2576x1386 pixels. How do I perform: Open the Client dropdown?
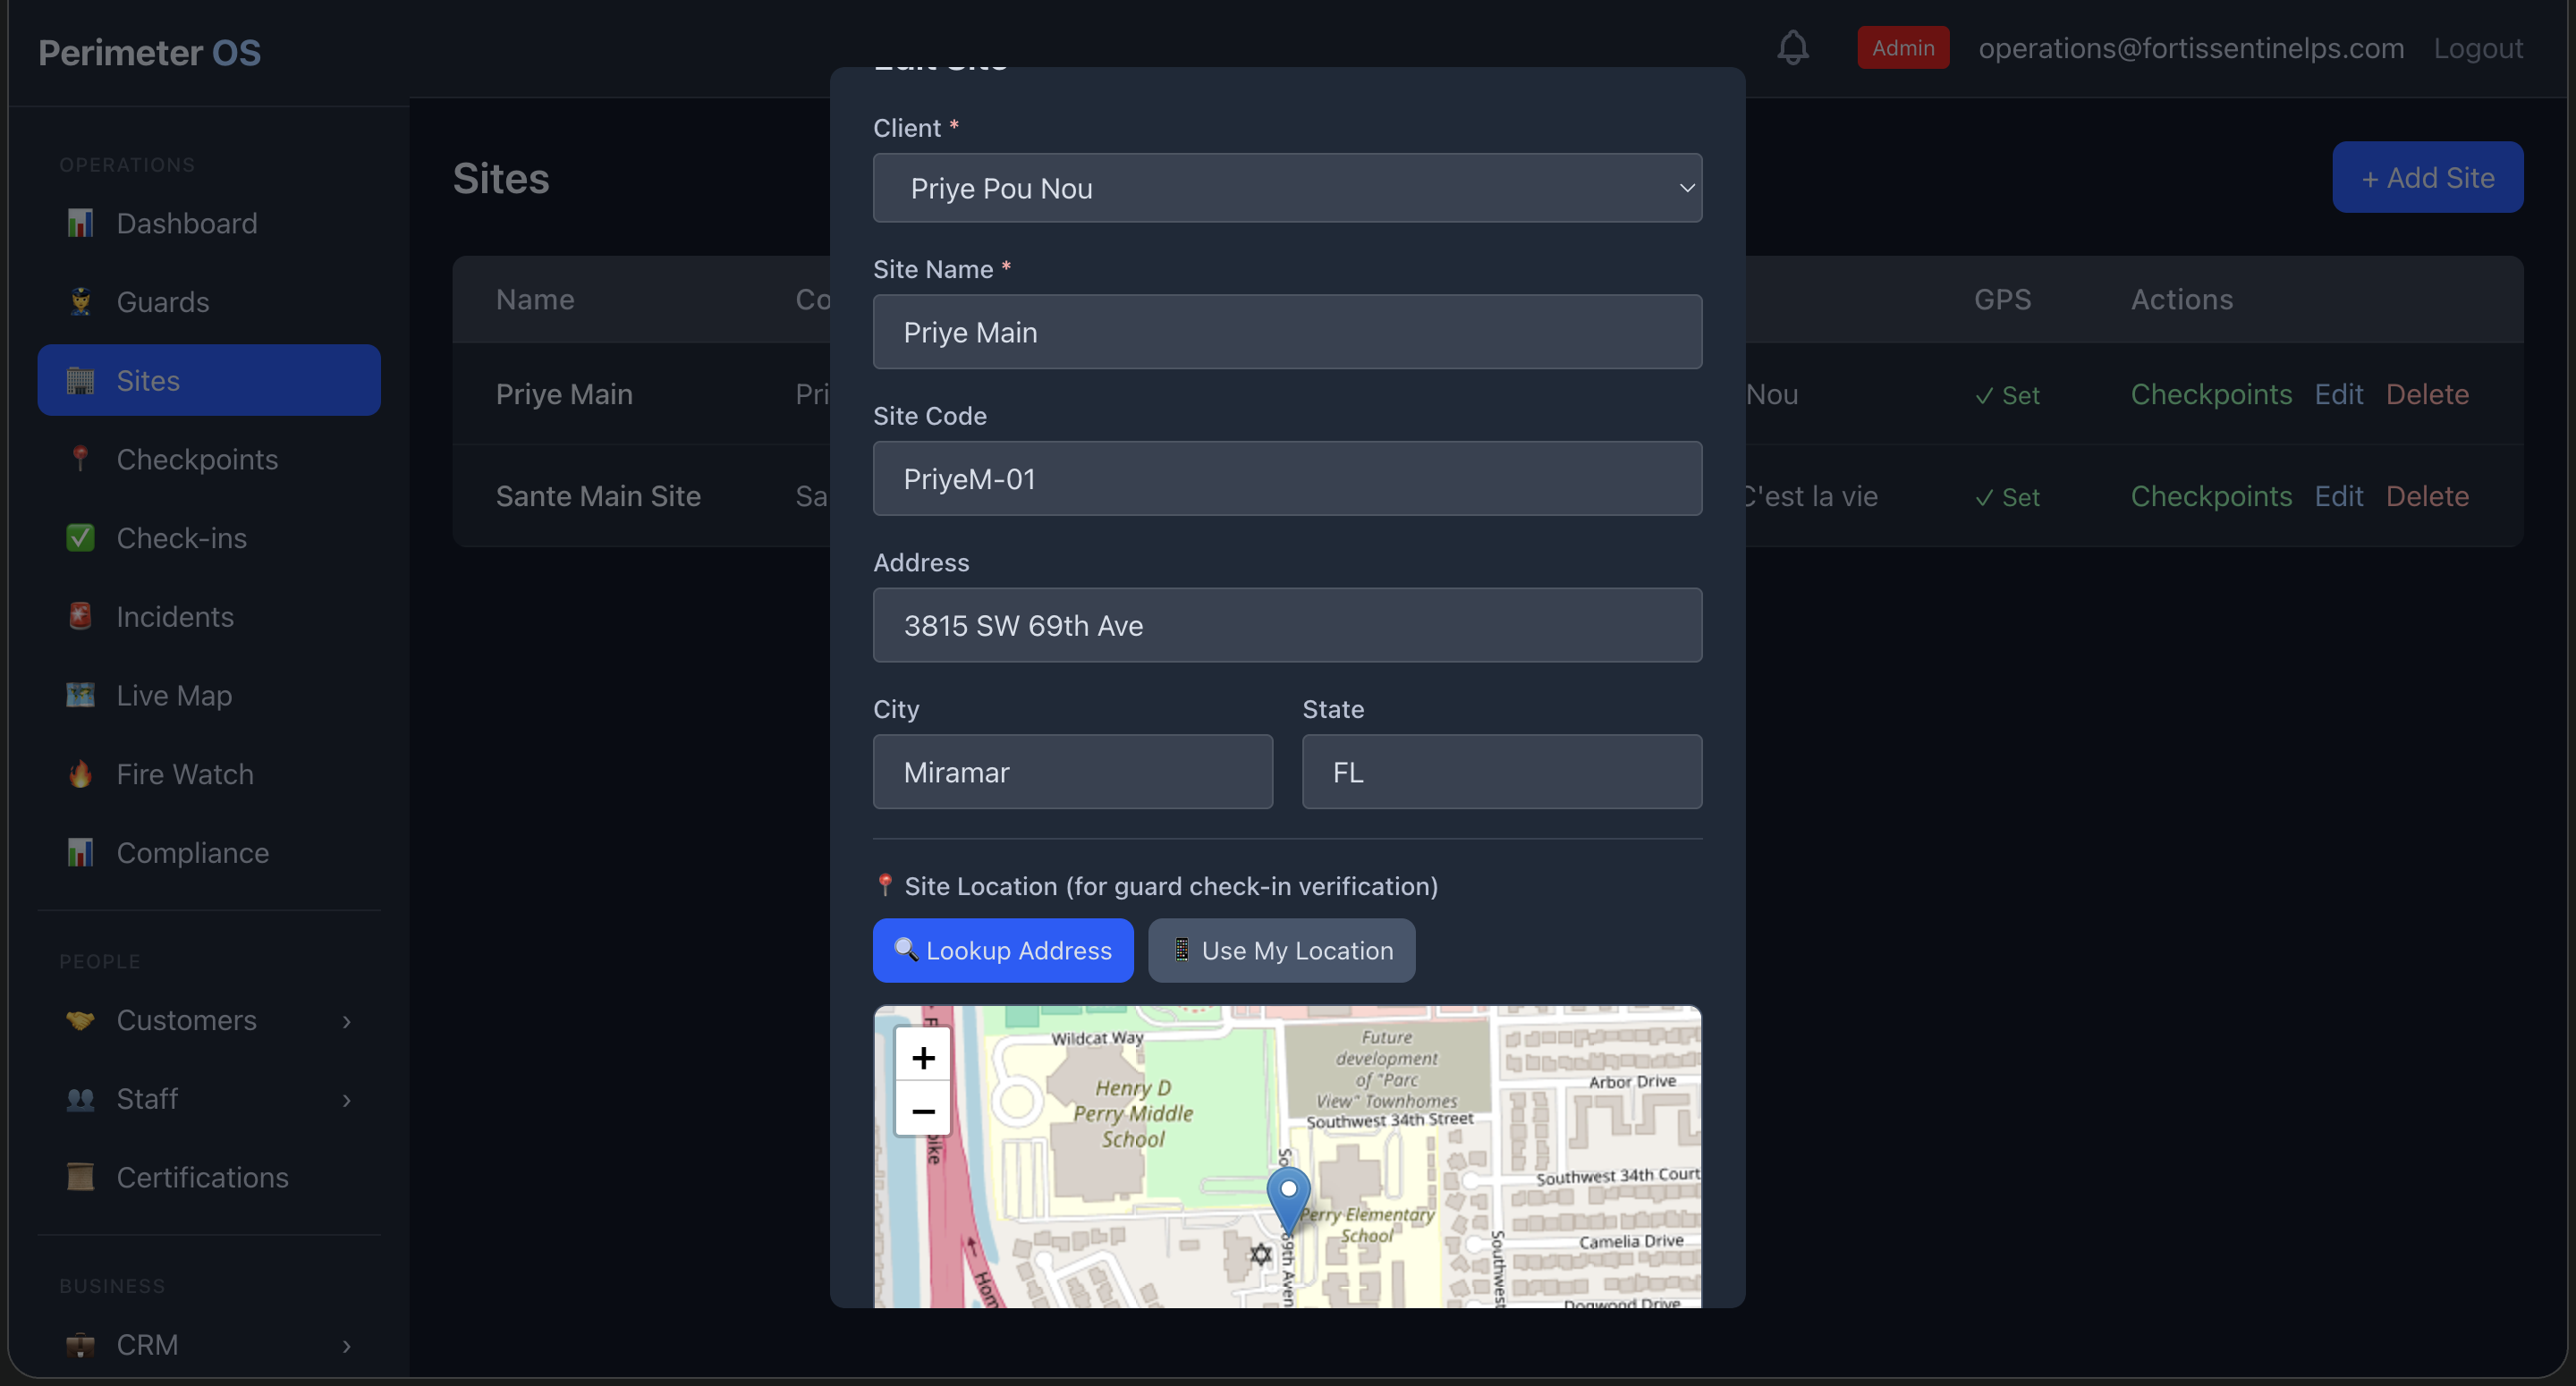click(x=1286, y=188)
